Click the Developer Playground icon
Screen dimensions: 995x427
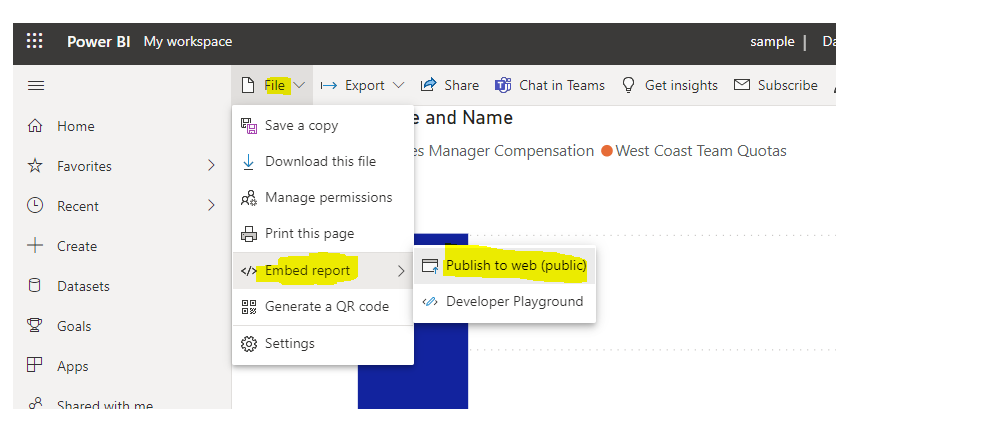[430, 301]
